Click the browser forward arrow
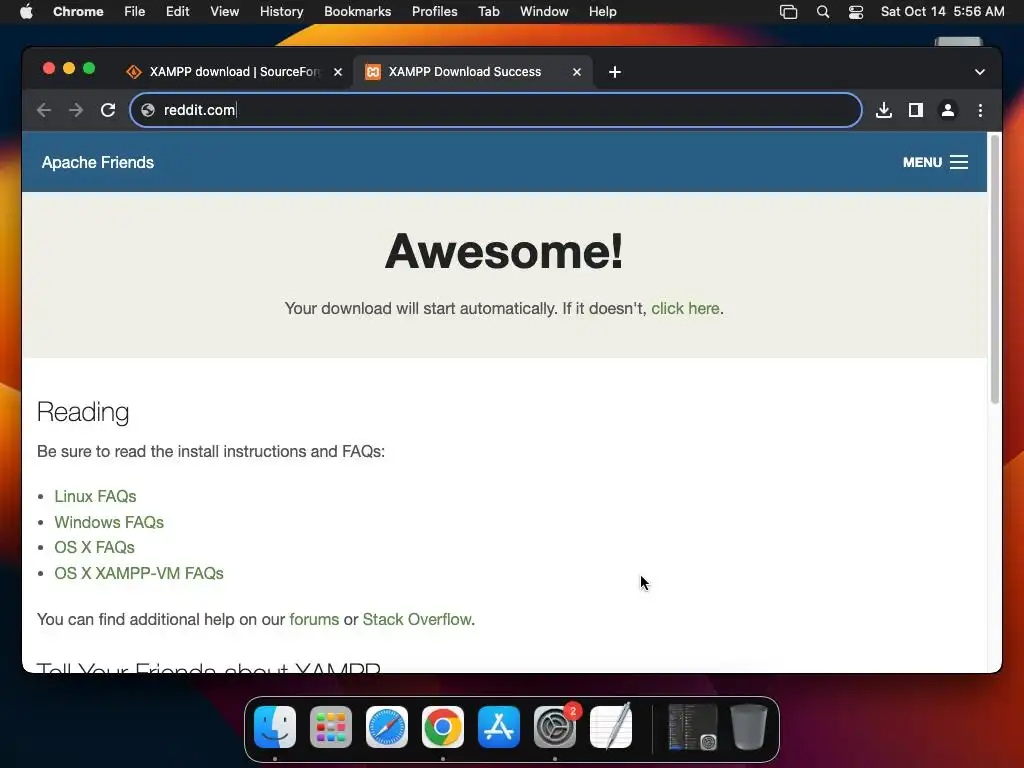 coord(76,110)
